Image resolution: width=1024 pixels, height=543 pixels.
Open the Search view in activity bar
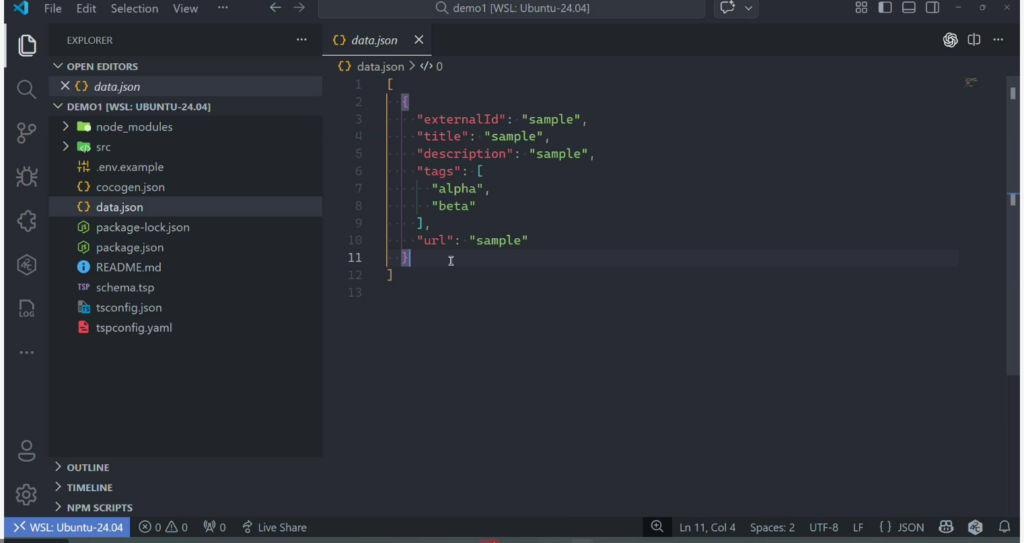tap(27, 89)
